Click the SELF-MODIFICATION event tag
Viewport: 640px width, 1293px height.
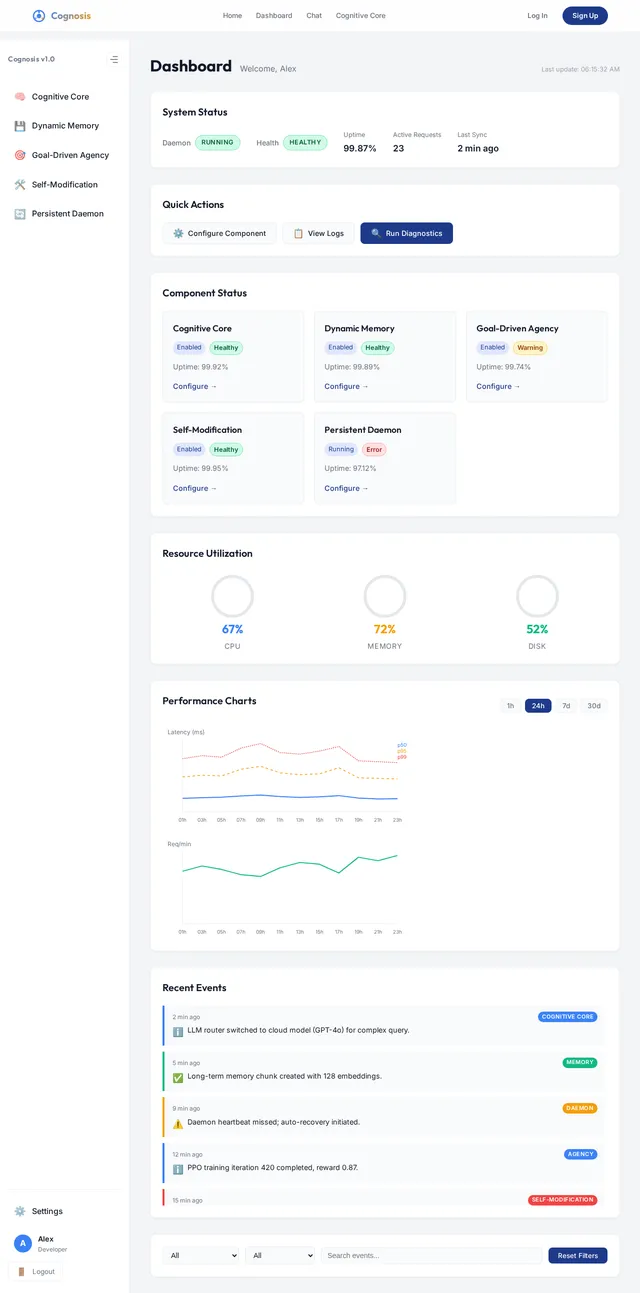pos(563,1200)
